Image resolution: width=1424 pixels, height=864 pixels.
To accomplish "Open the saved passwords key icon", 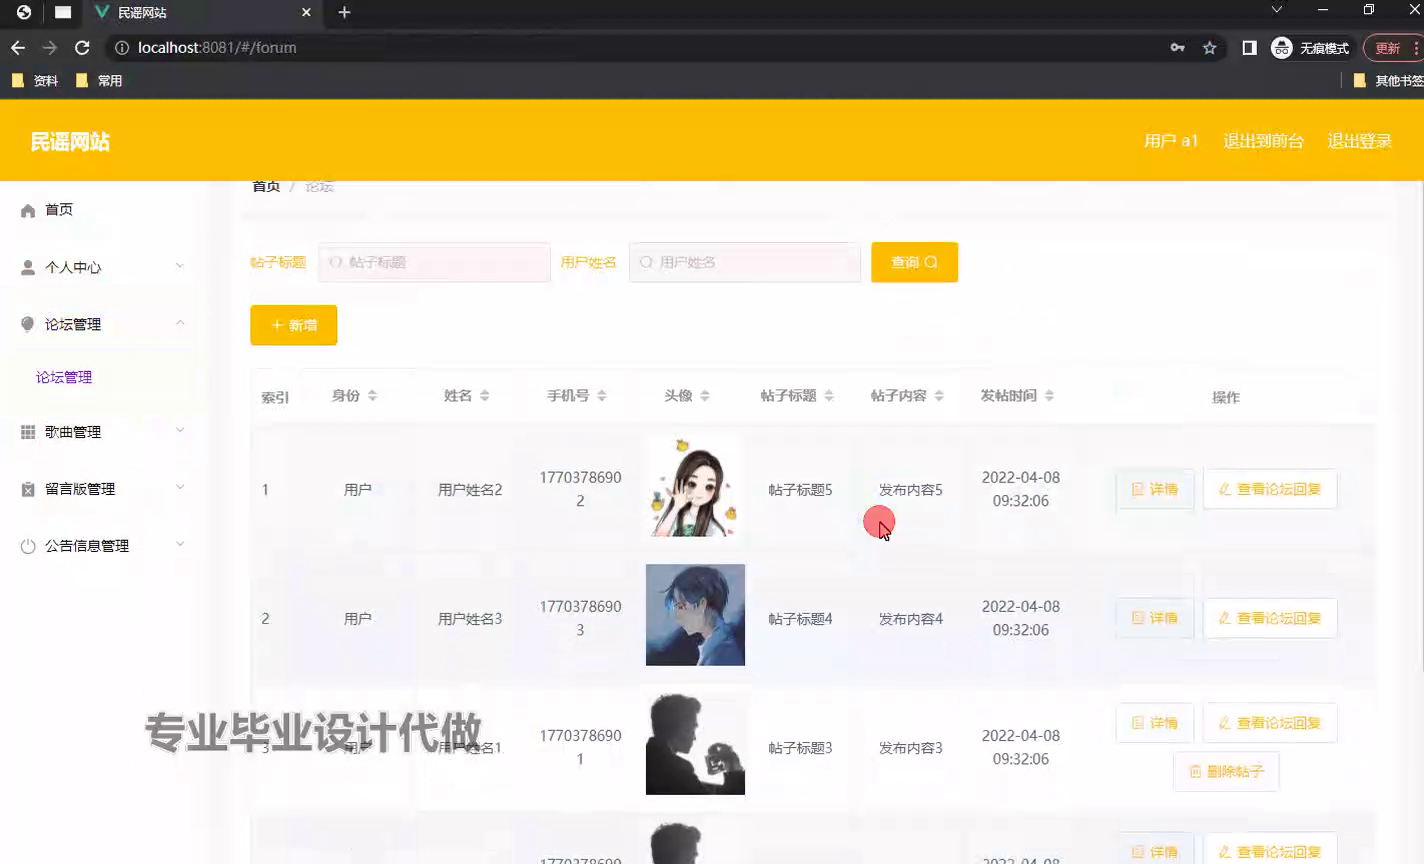I will [x=1177, y=47].
